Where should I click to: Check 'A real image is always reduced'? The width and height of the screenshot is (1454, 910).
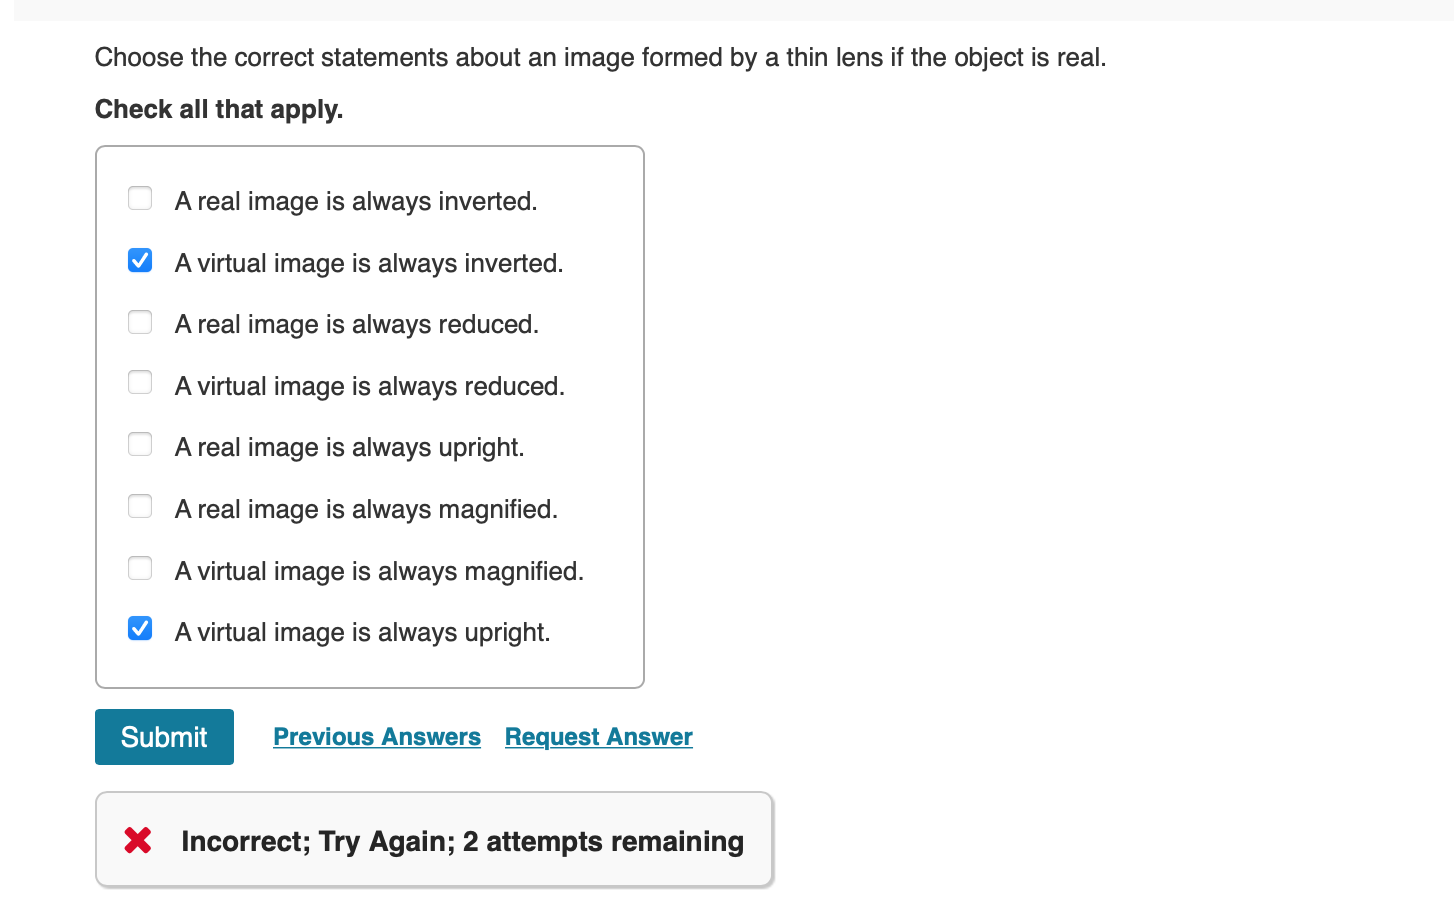139,321
